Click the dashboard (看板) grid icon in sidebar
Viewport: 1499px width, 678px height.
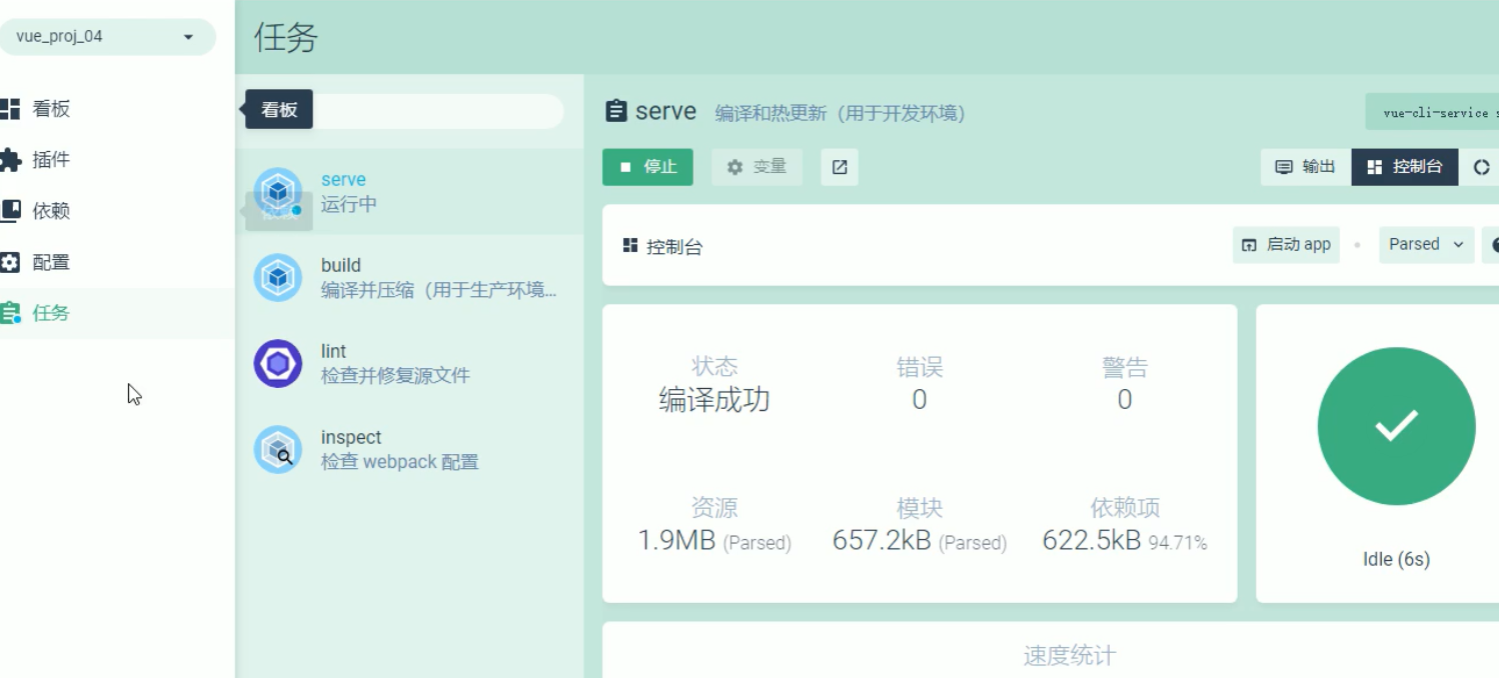10,109
